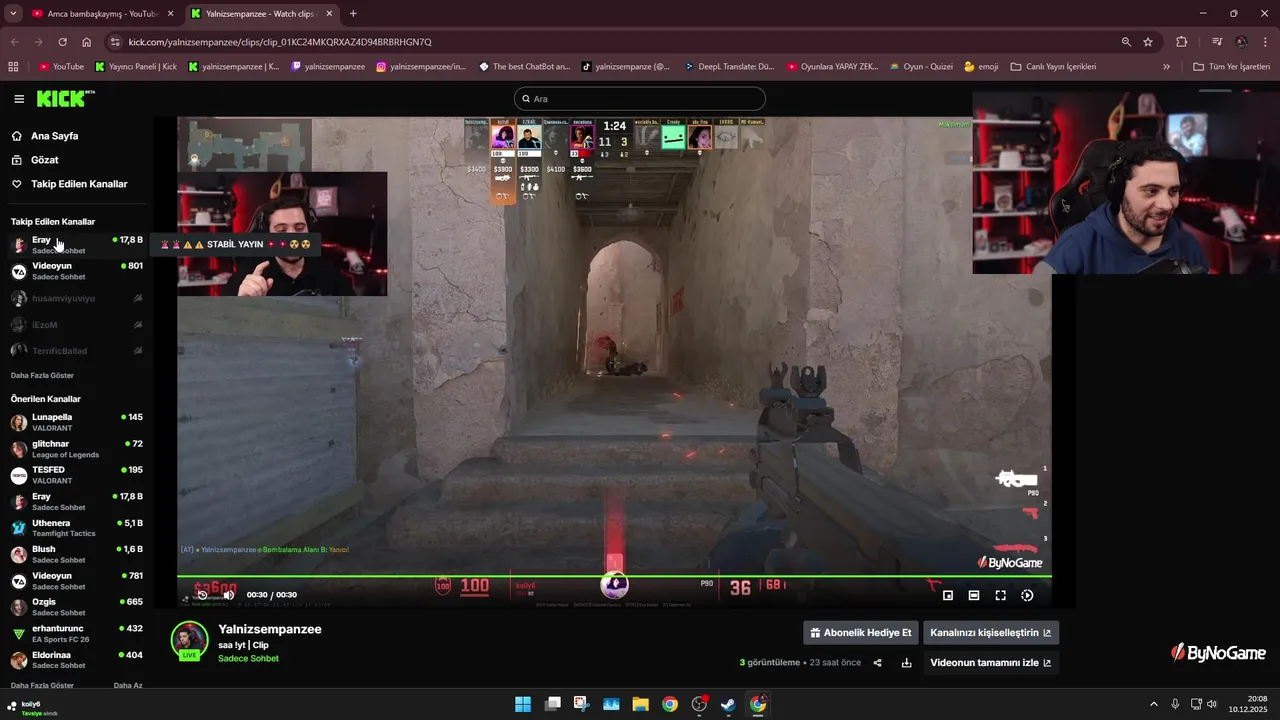
Task: Open Oyun - Quizei bookmark
Action: (x=920, y=67)
